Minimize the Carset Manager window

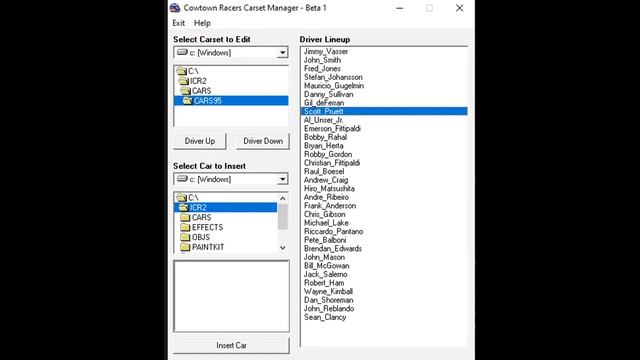coord(400,8)
